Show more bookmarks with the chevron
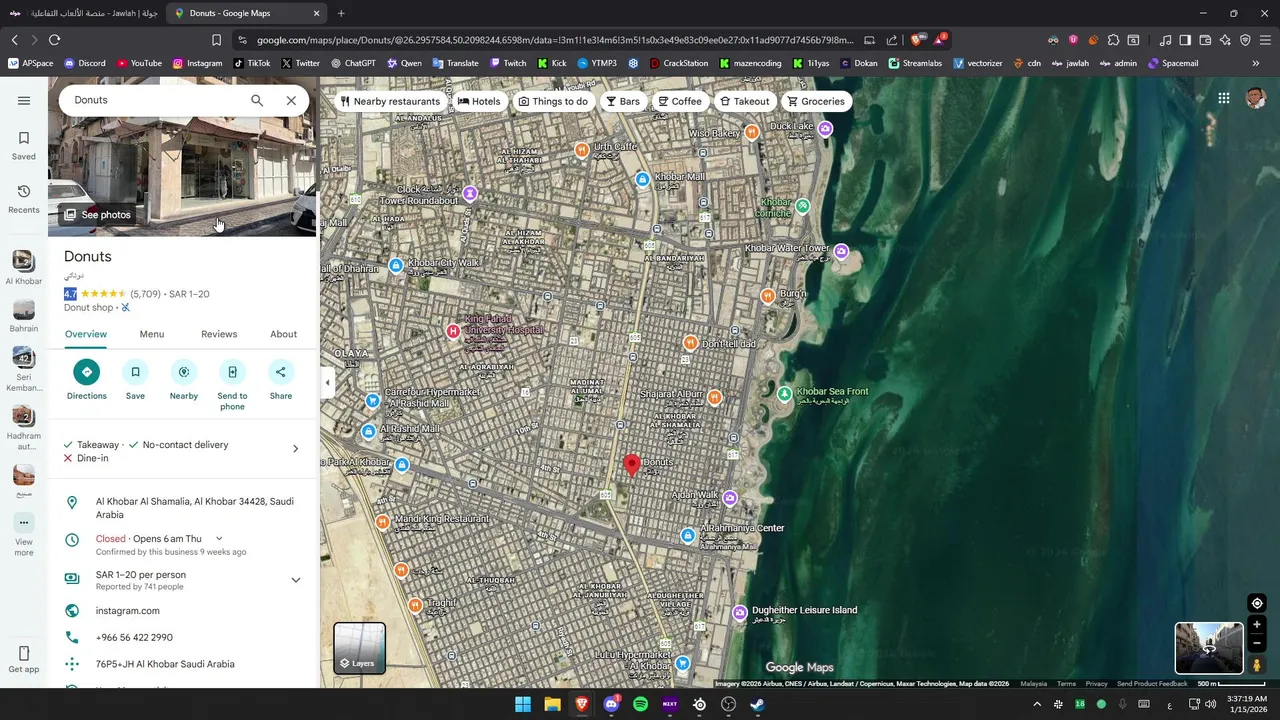 pyautogui.click(x=1255, y=63)
